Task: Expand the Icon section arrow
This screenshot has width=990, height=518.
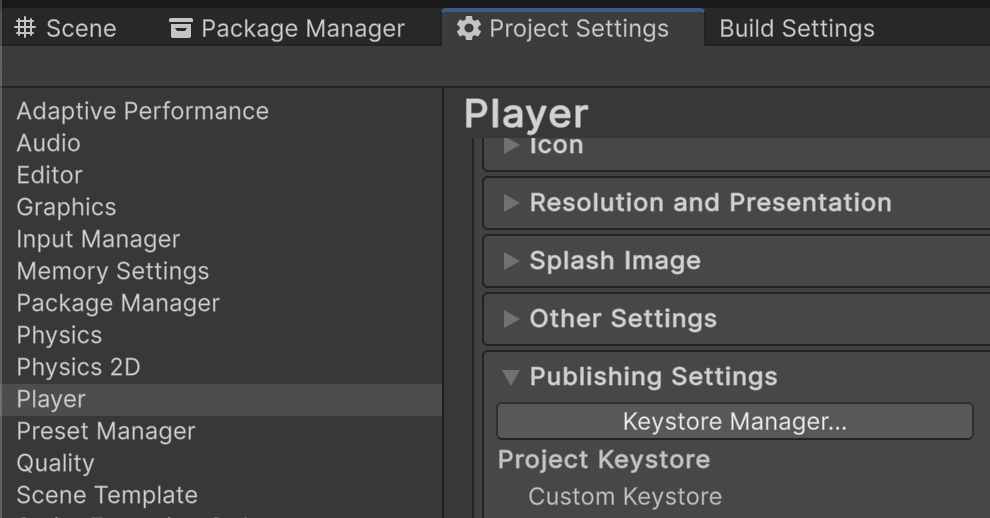Action: [x=511, y=146]
